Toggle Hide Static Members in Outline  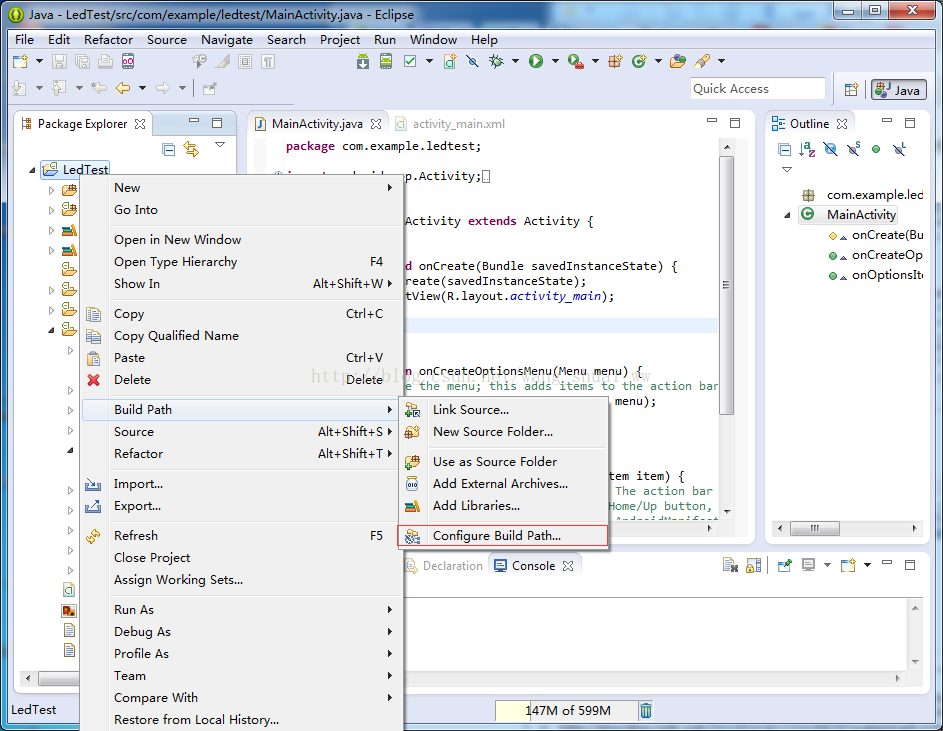(x=853, y=149)
